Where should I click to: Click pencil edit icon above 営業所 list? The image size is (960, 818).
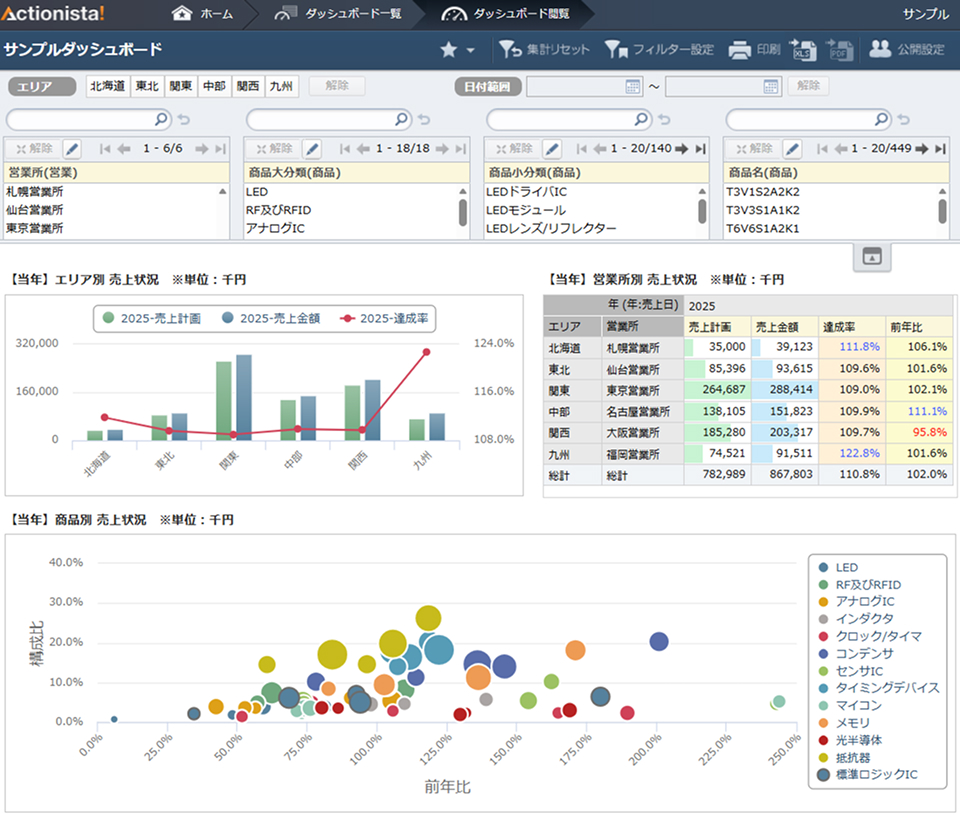pos(72,149)
